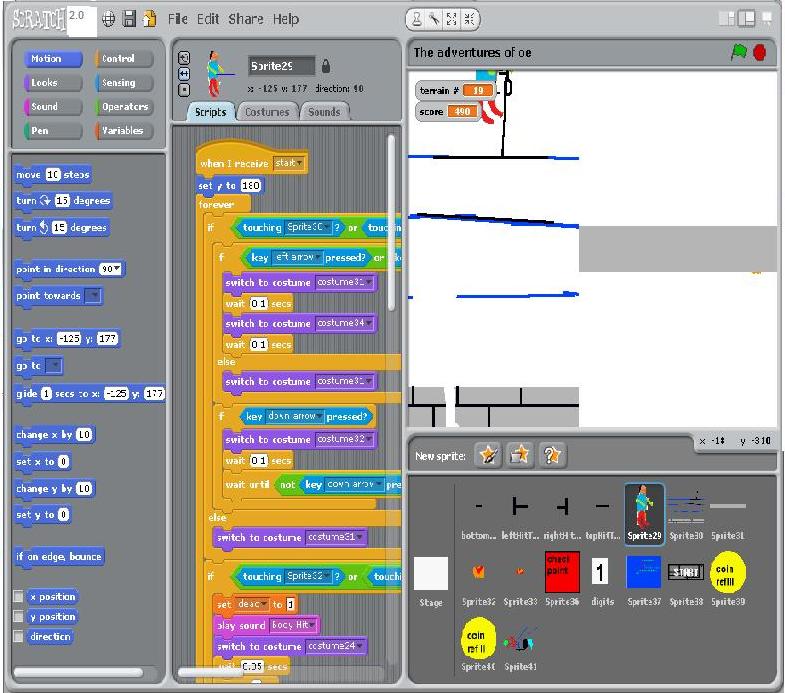Image resolution: width=785 pixels, height=693 pixels.
Task: Switch to the Costumes tab
Action: (267, 112)
